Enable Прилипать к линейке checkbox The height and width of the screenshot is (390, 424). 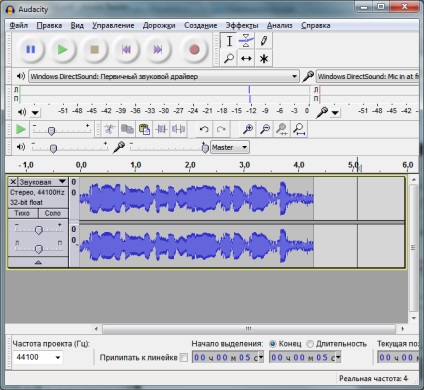(x=184, y=358)
